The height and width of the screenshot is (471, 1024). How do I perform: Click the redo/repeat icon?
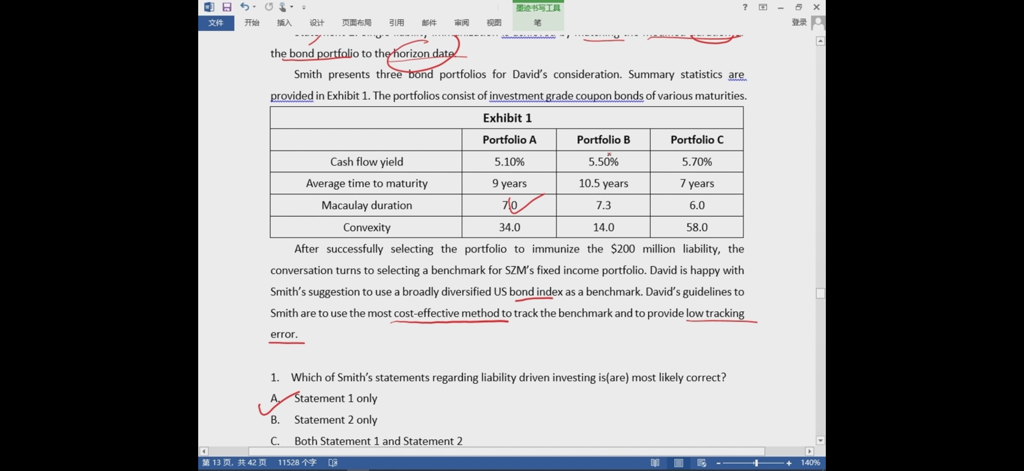click(x=269, y=7)
